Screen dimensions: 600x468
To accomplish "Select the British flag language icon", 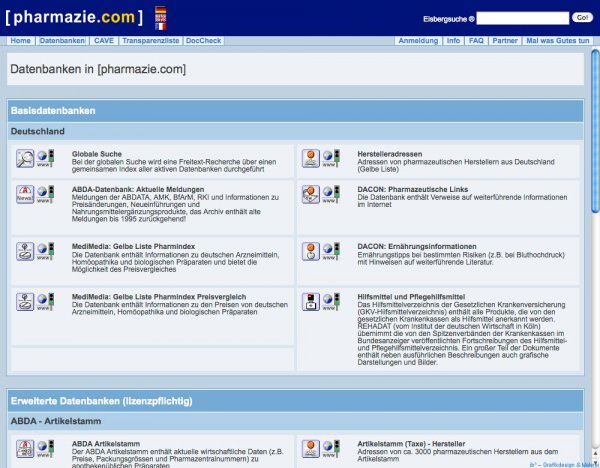I will pos(161,18).
